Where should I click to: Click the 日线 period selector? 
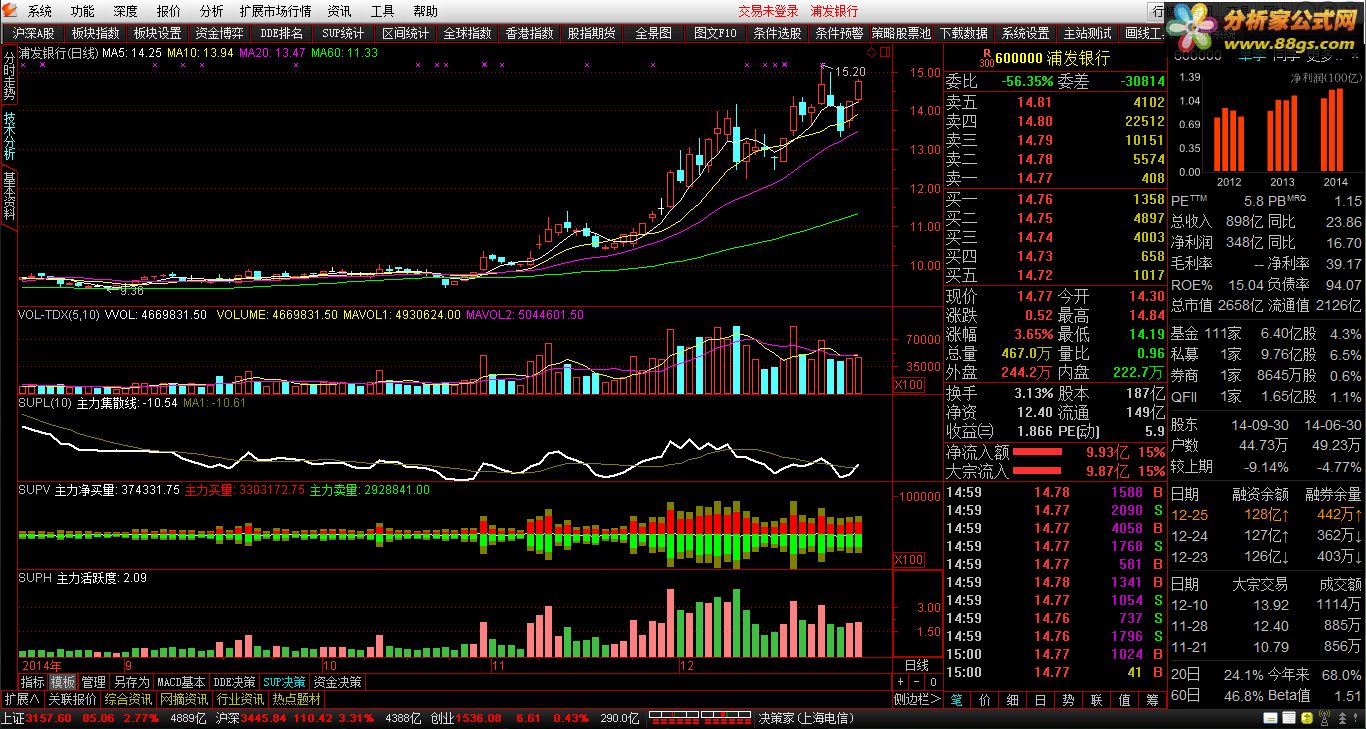[x=916, y=665]
